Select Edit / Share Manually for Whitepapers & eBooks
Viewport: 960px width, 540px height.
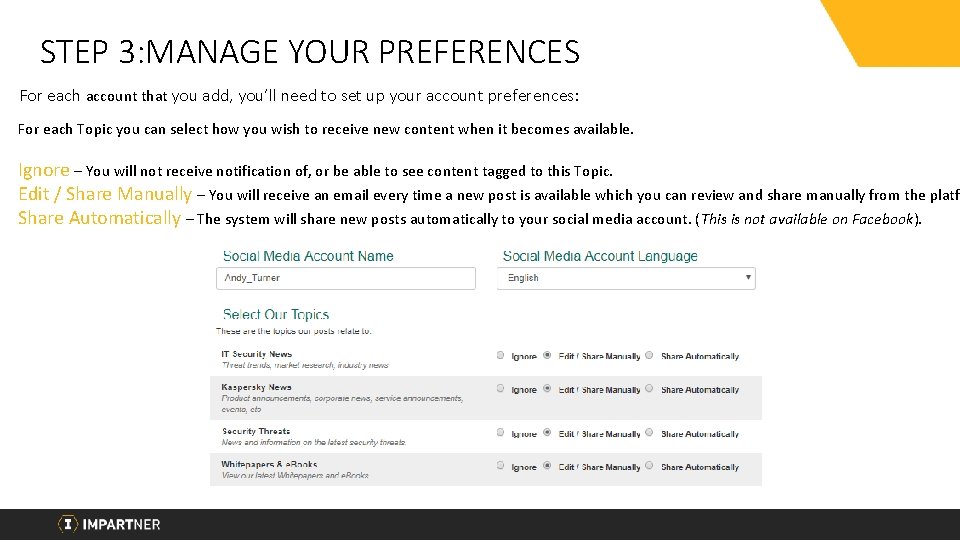coord(547,466)
